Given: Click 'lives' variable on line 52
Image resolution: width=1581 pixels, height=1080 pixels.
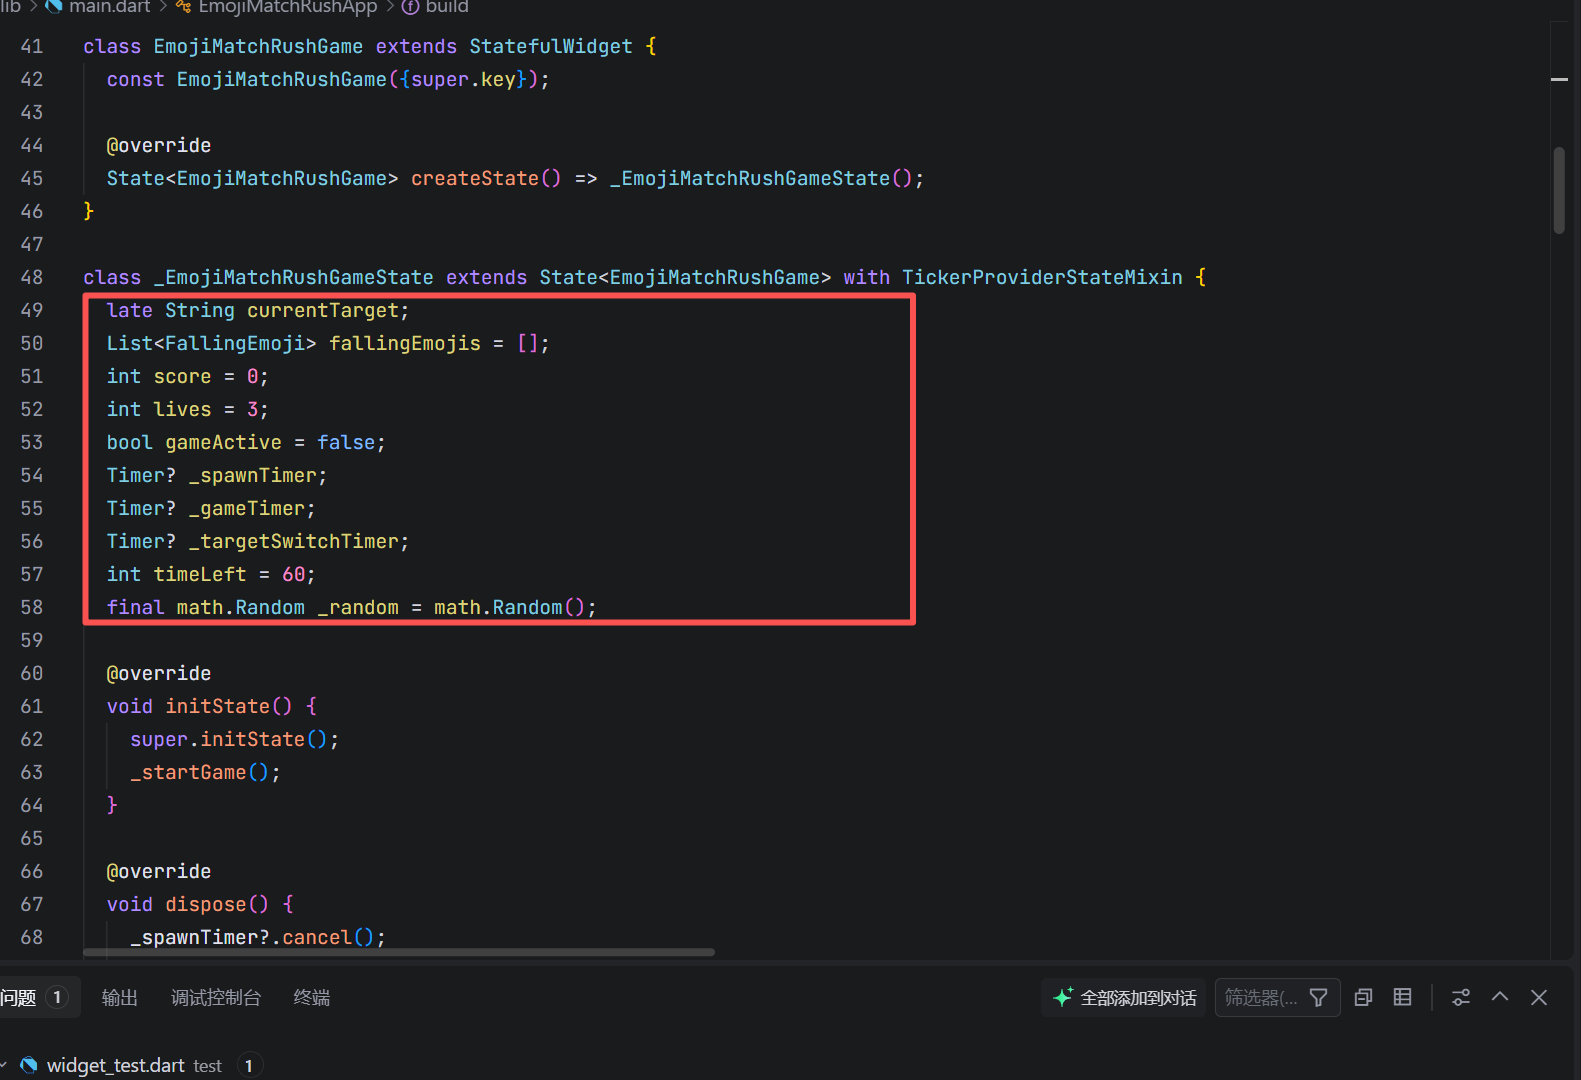Looking at the screenshot, I should pyautogui.click(x=182, y=409).
